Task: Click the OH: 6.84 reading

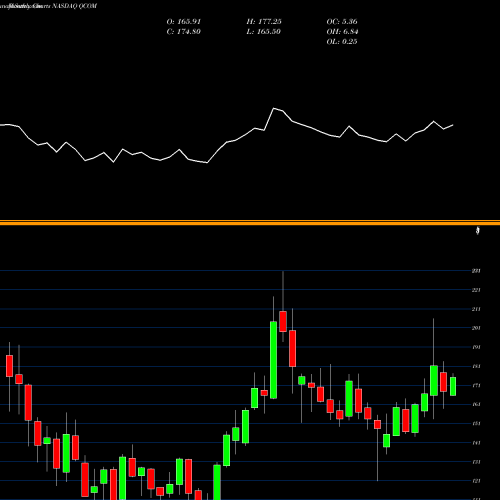Action: tap(342, 32)
